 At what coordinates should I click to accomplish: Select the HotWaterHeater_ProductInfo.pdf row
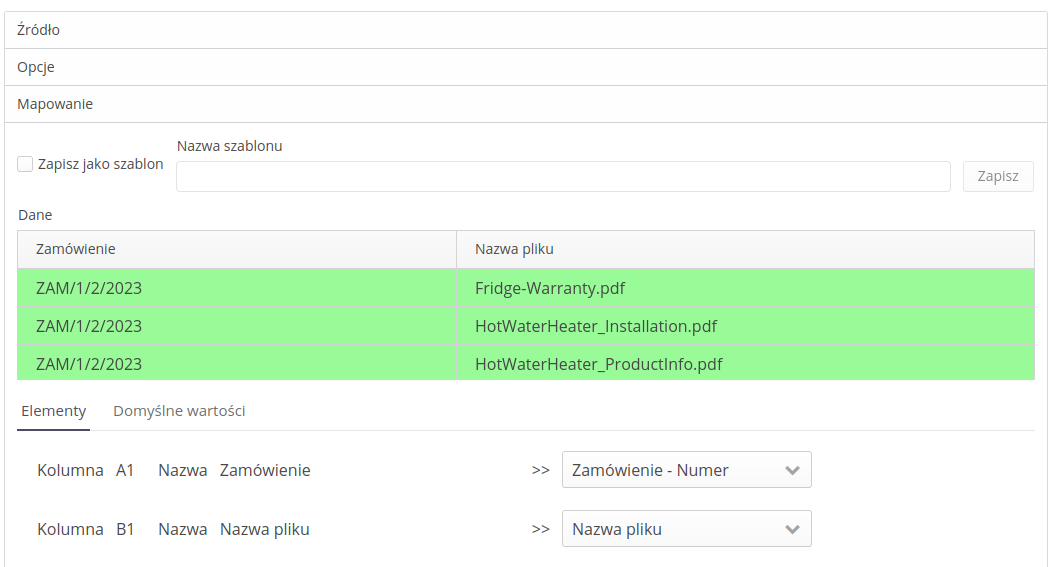coord(598,364)
